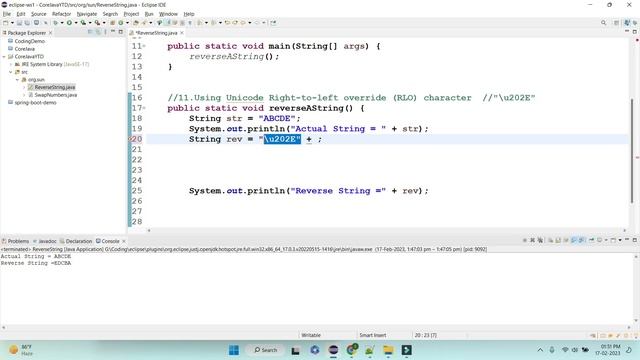
Task: Open the File menu
Action: pyautogui.click(x=7, y=14)
